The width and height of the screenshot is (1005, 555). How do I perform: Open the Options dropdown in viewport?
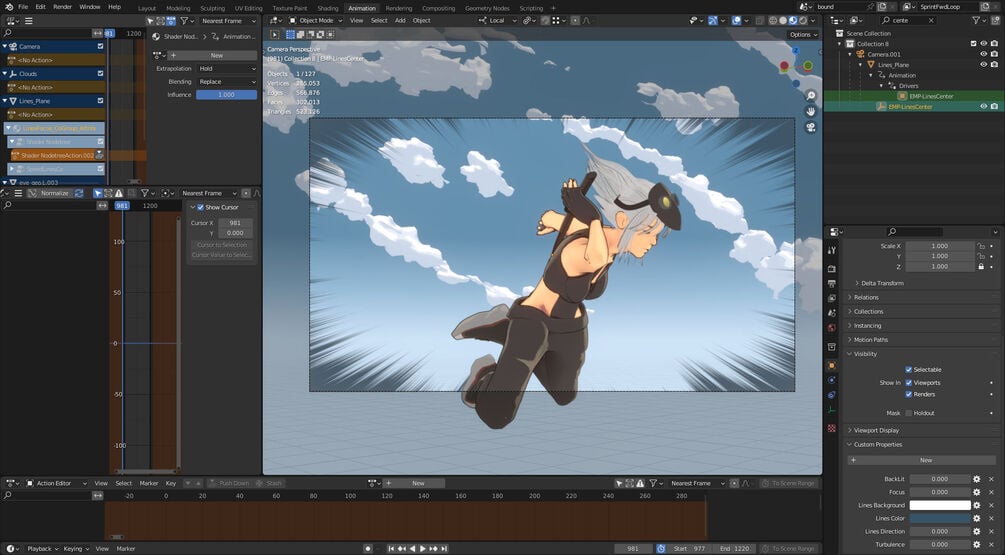802,35
